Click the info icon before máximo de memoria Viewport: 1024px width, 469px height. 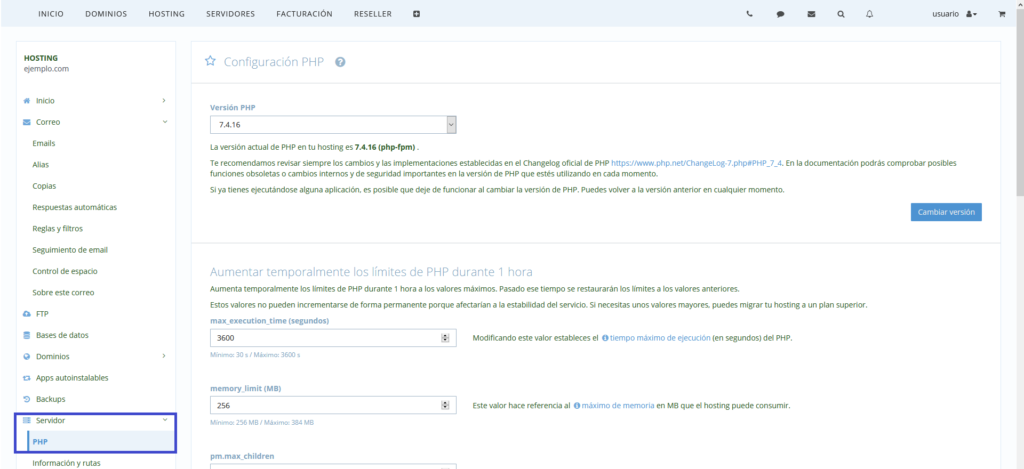tap(577, 406)
